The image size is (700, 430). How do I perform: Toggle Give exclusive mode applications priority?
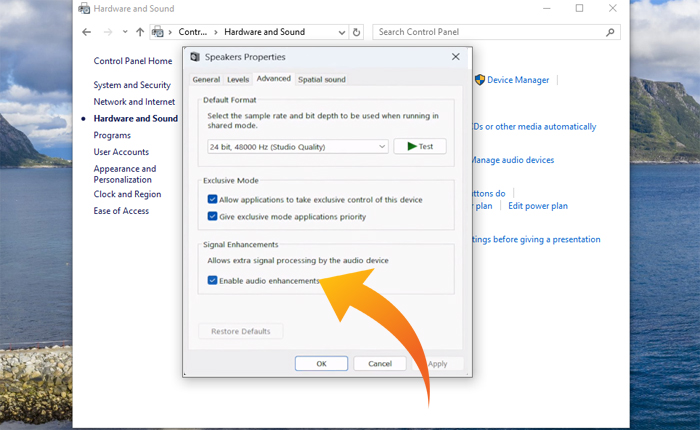coord(212,216)
